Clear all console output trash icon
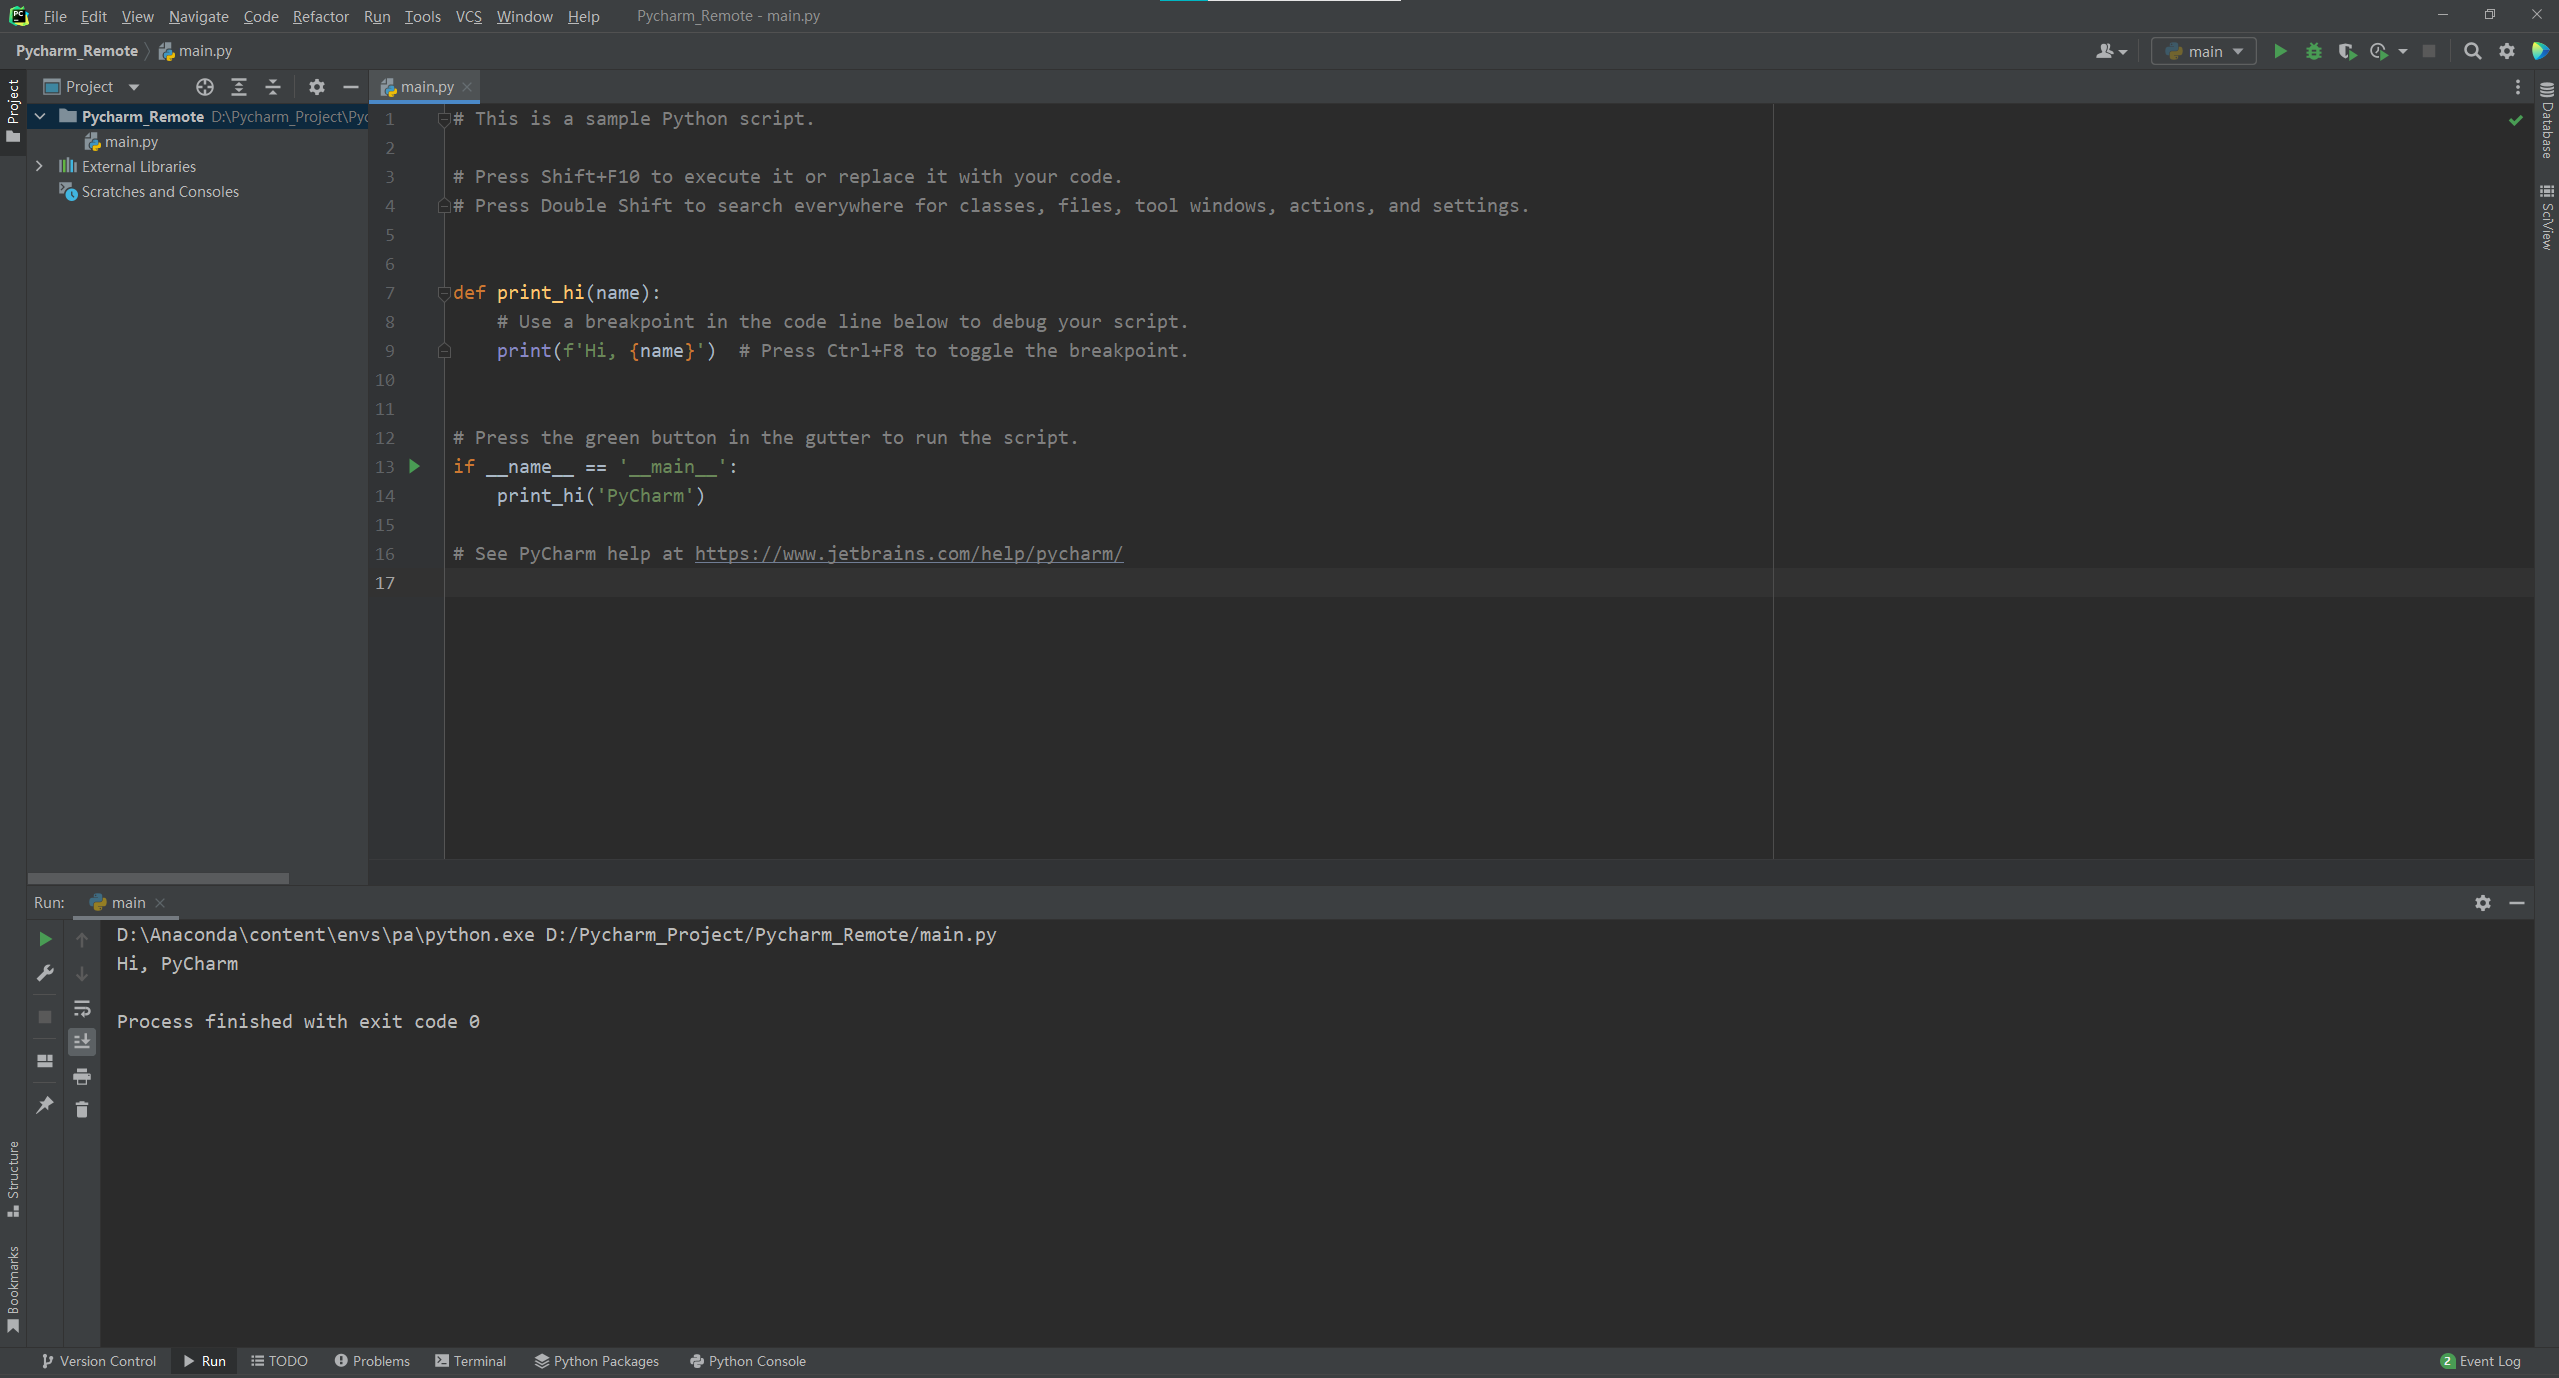The image size is (2559, 1378). 82,1110
